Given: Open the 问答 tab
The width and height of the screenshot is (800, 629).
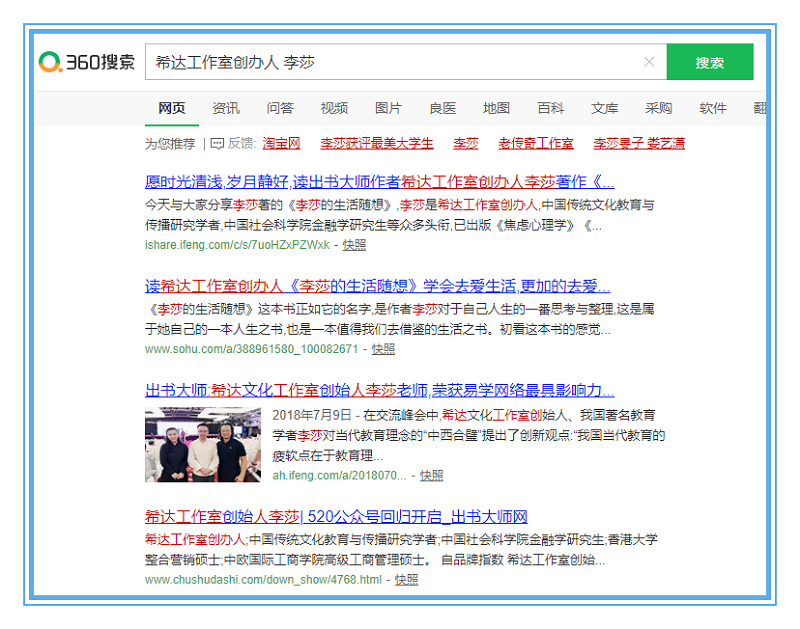Looking at the screenshot, I should [x=280, y=108].
